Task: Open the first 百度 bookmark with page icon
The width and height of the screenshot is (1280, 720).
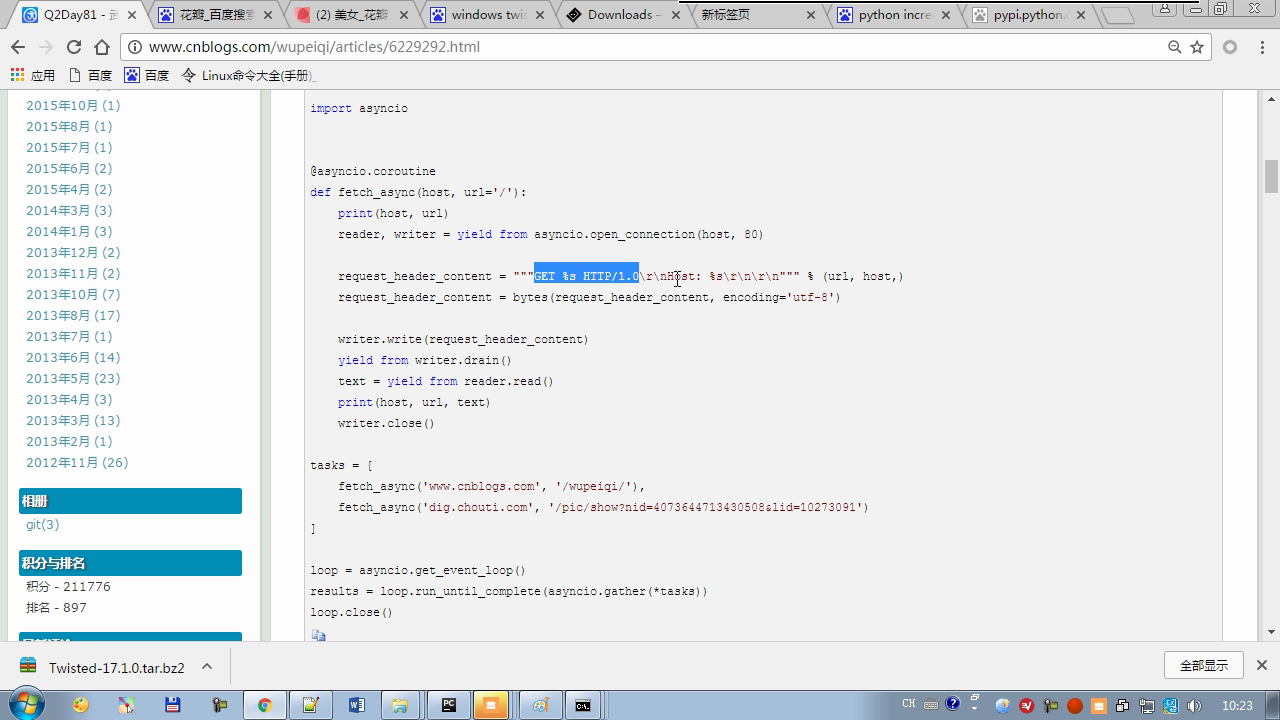Action: coord(90,75)
